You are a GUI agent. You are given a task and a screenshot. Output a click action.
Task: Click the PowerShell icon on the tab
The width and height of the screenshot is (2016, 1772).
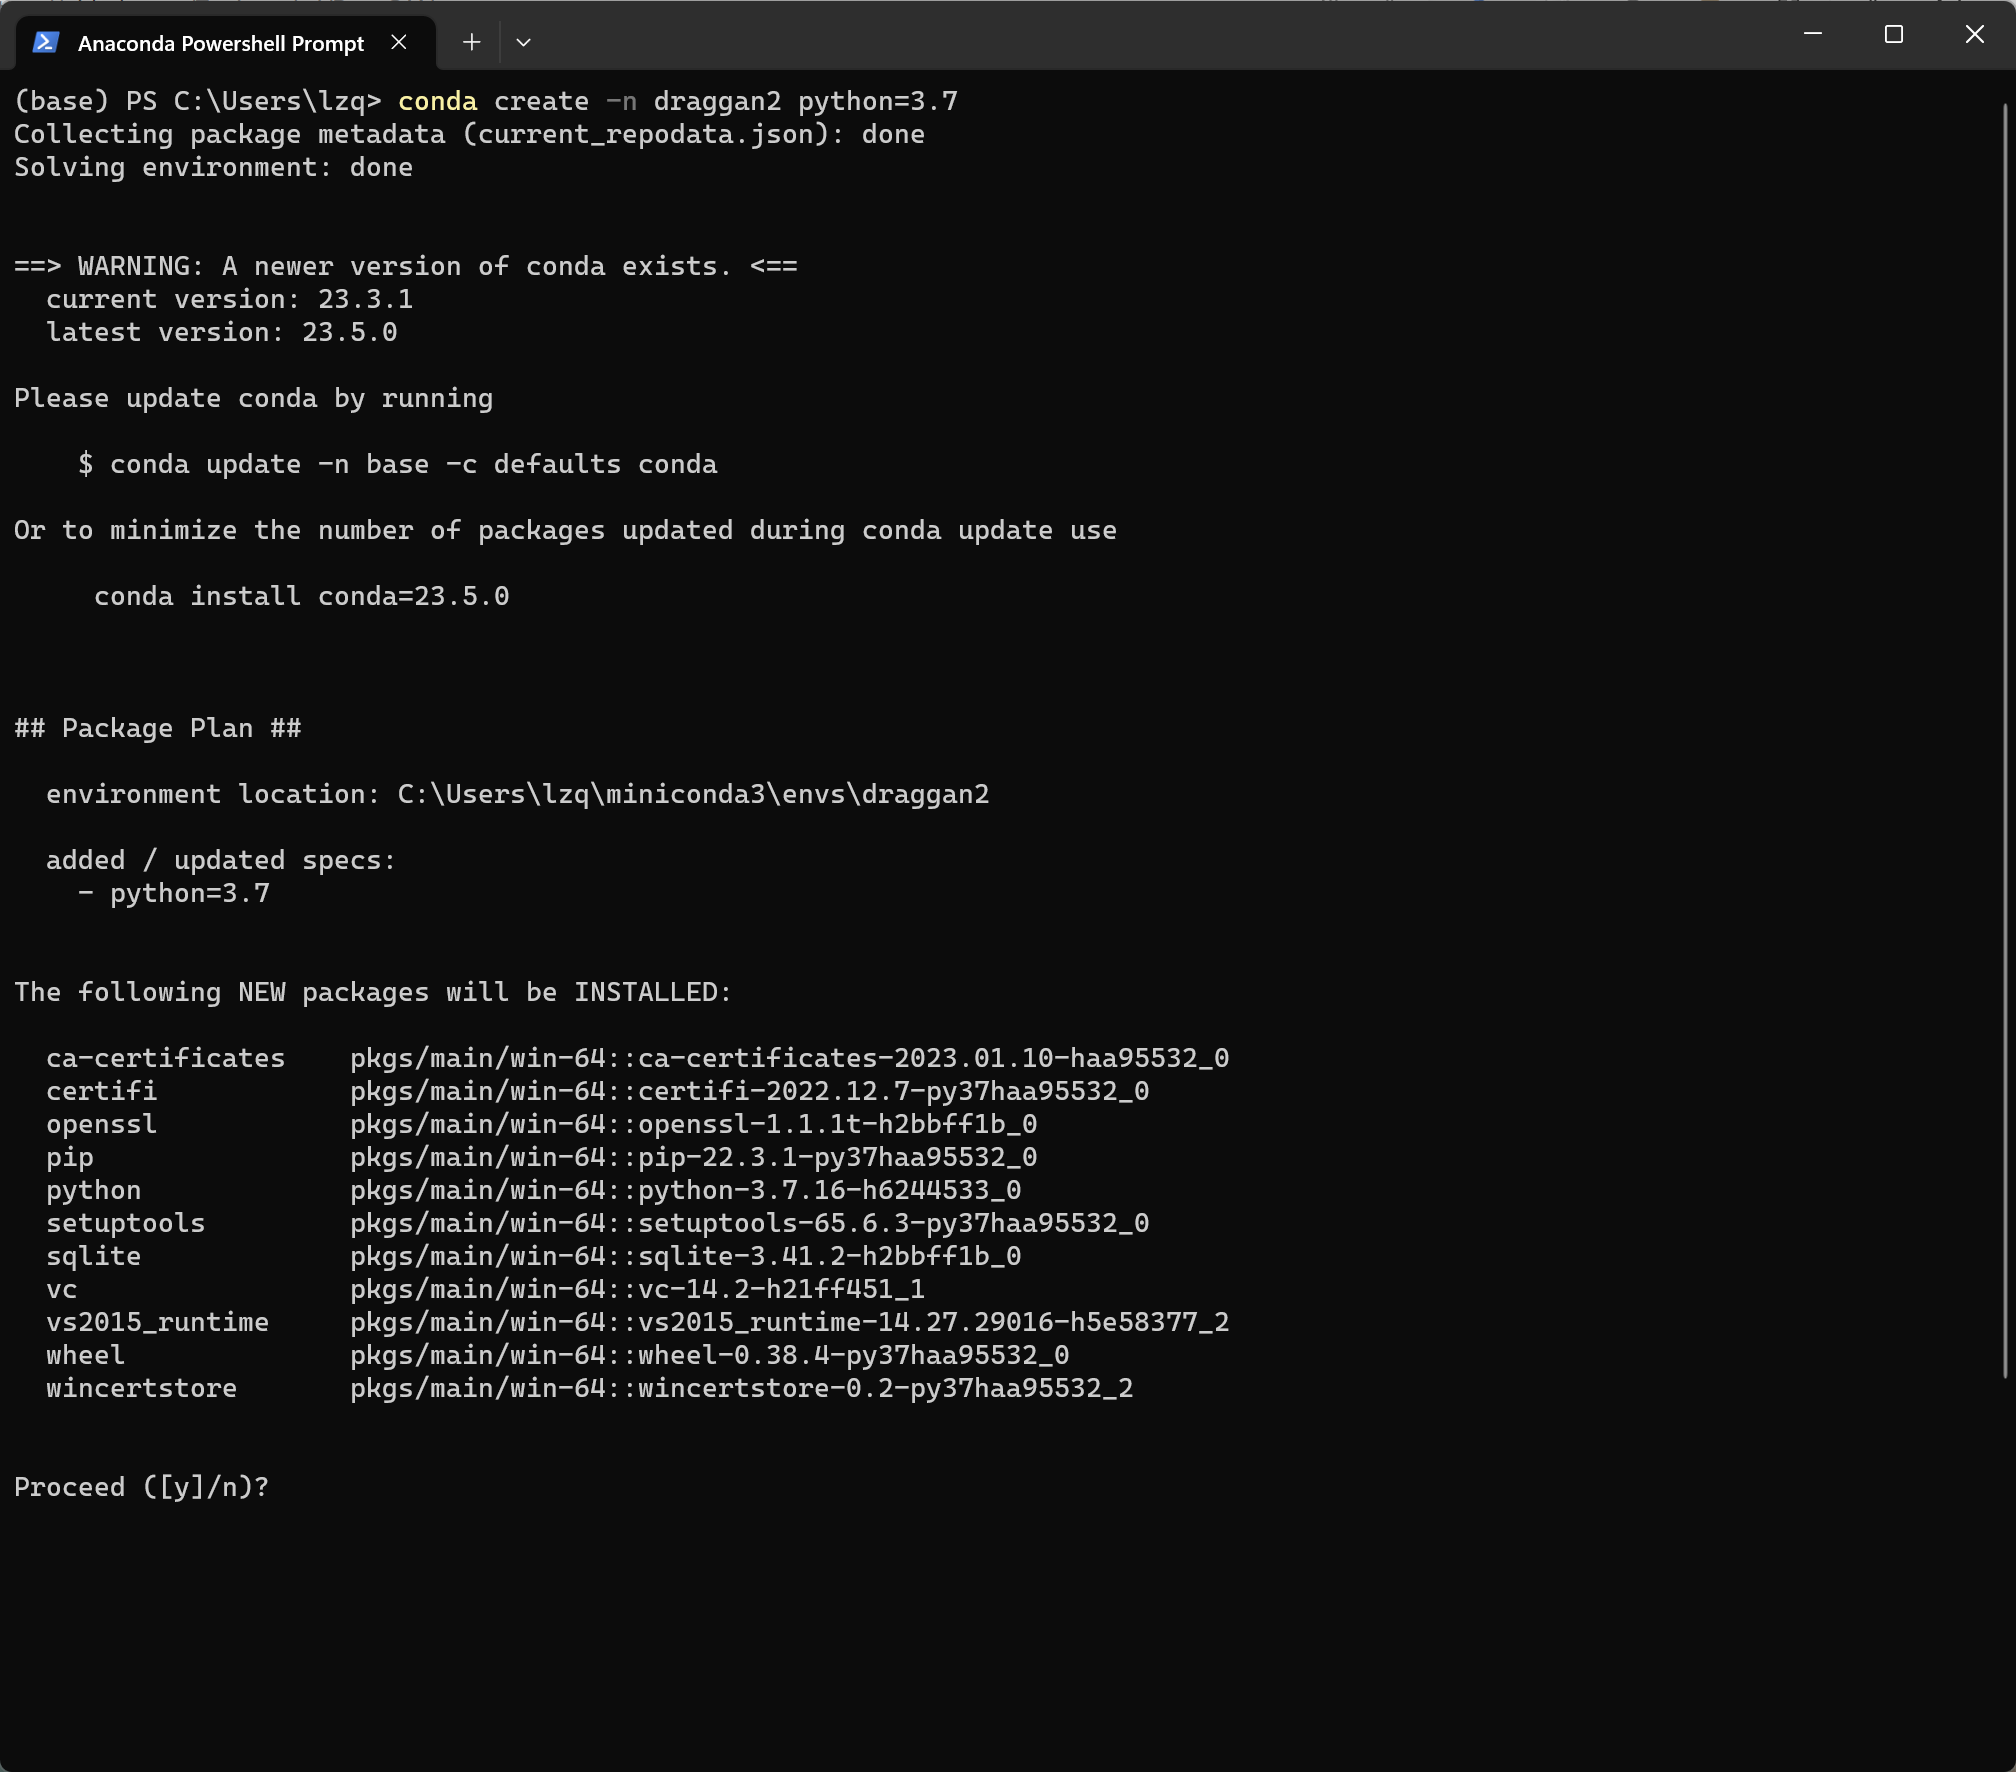click(x=46, y=42)
